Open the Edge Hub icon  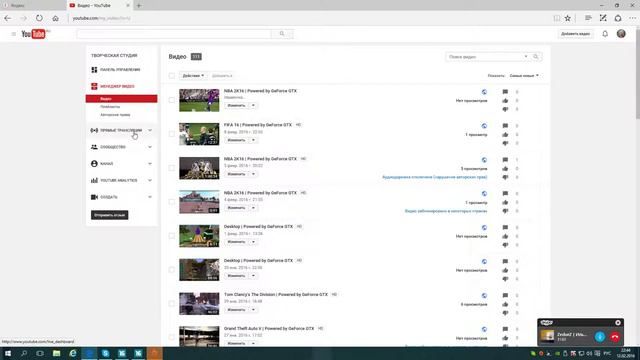pos(588,18)
